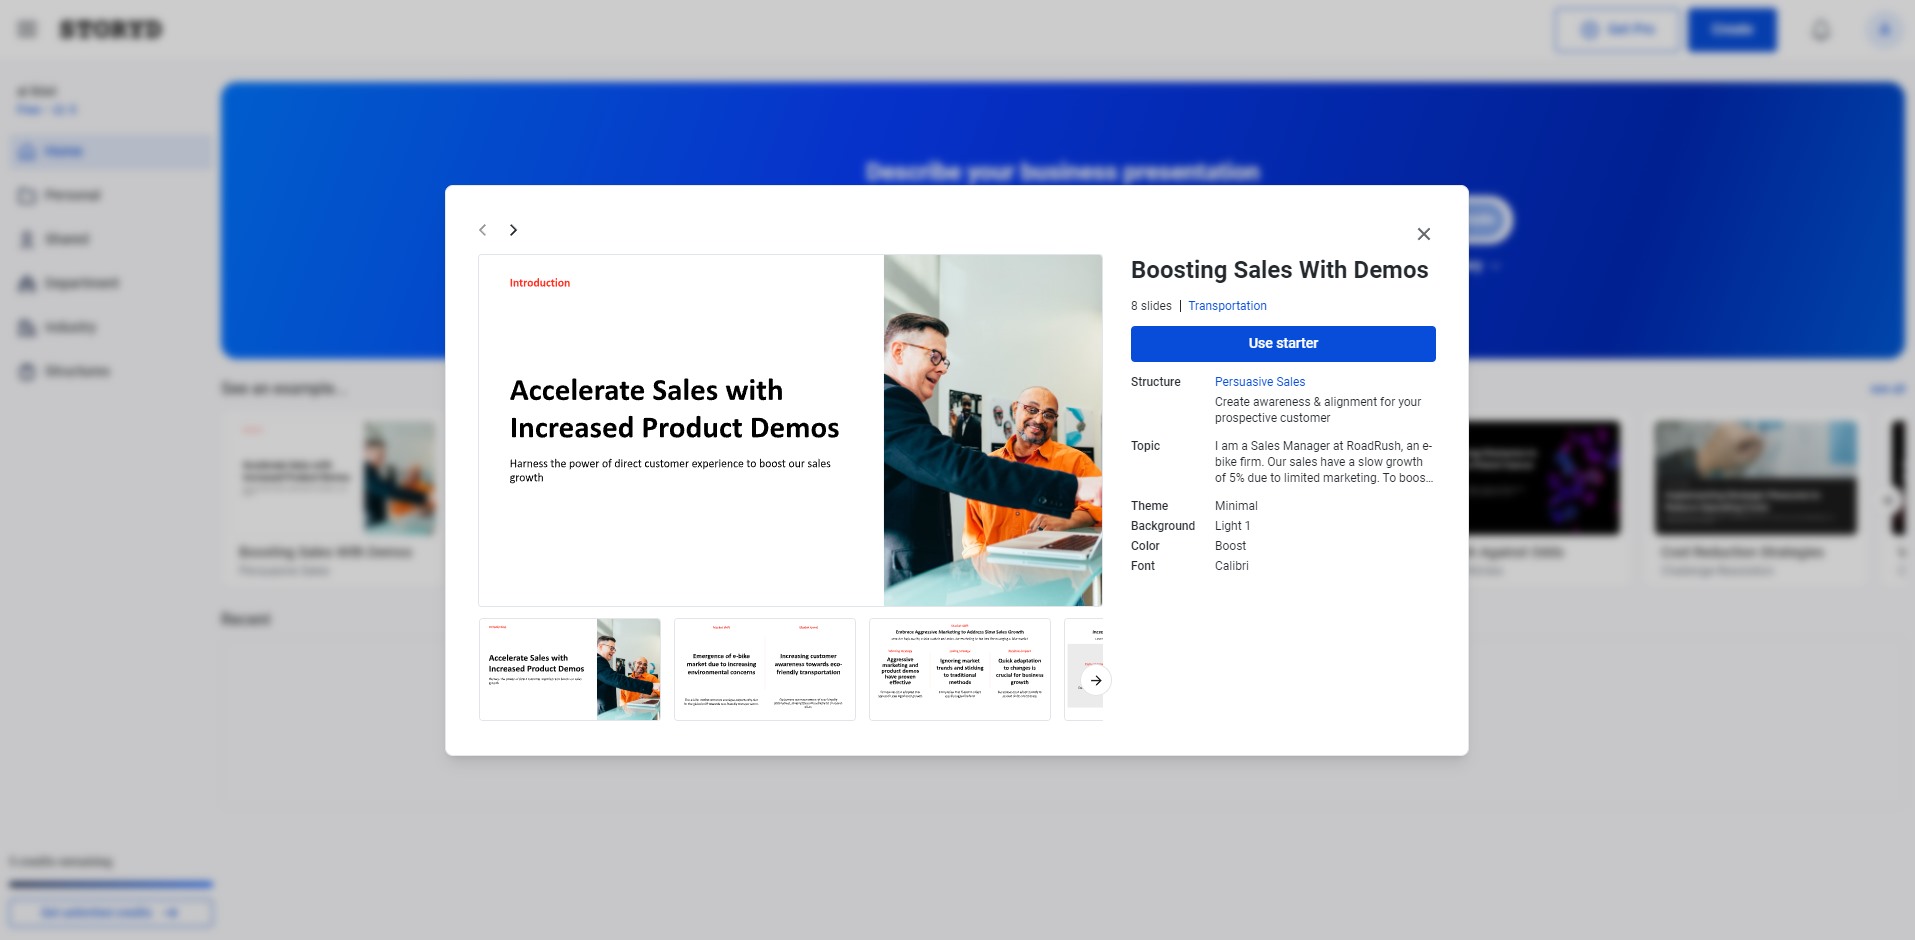Viewport: 1915px width, 940px height.
Task: Close the starter preview dialog
Action: [x=1423, y=234]
